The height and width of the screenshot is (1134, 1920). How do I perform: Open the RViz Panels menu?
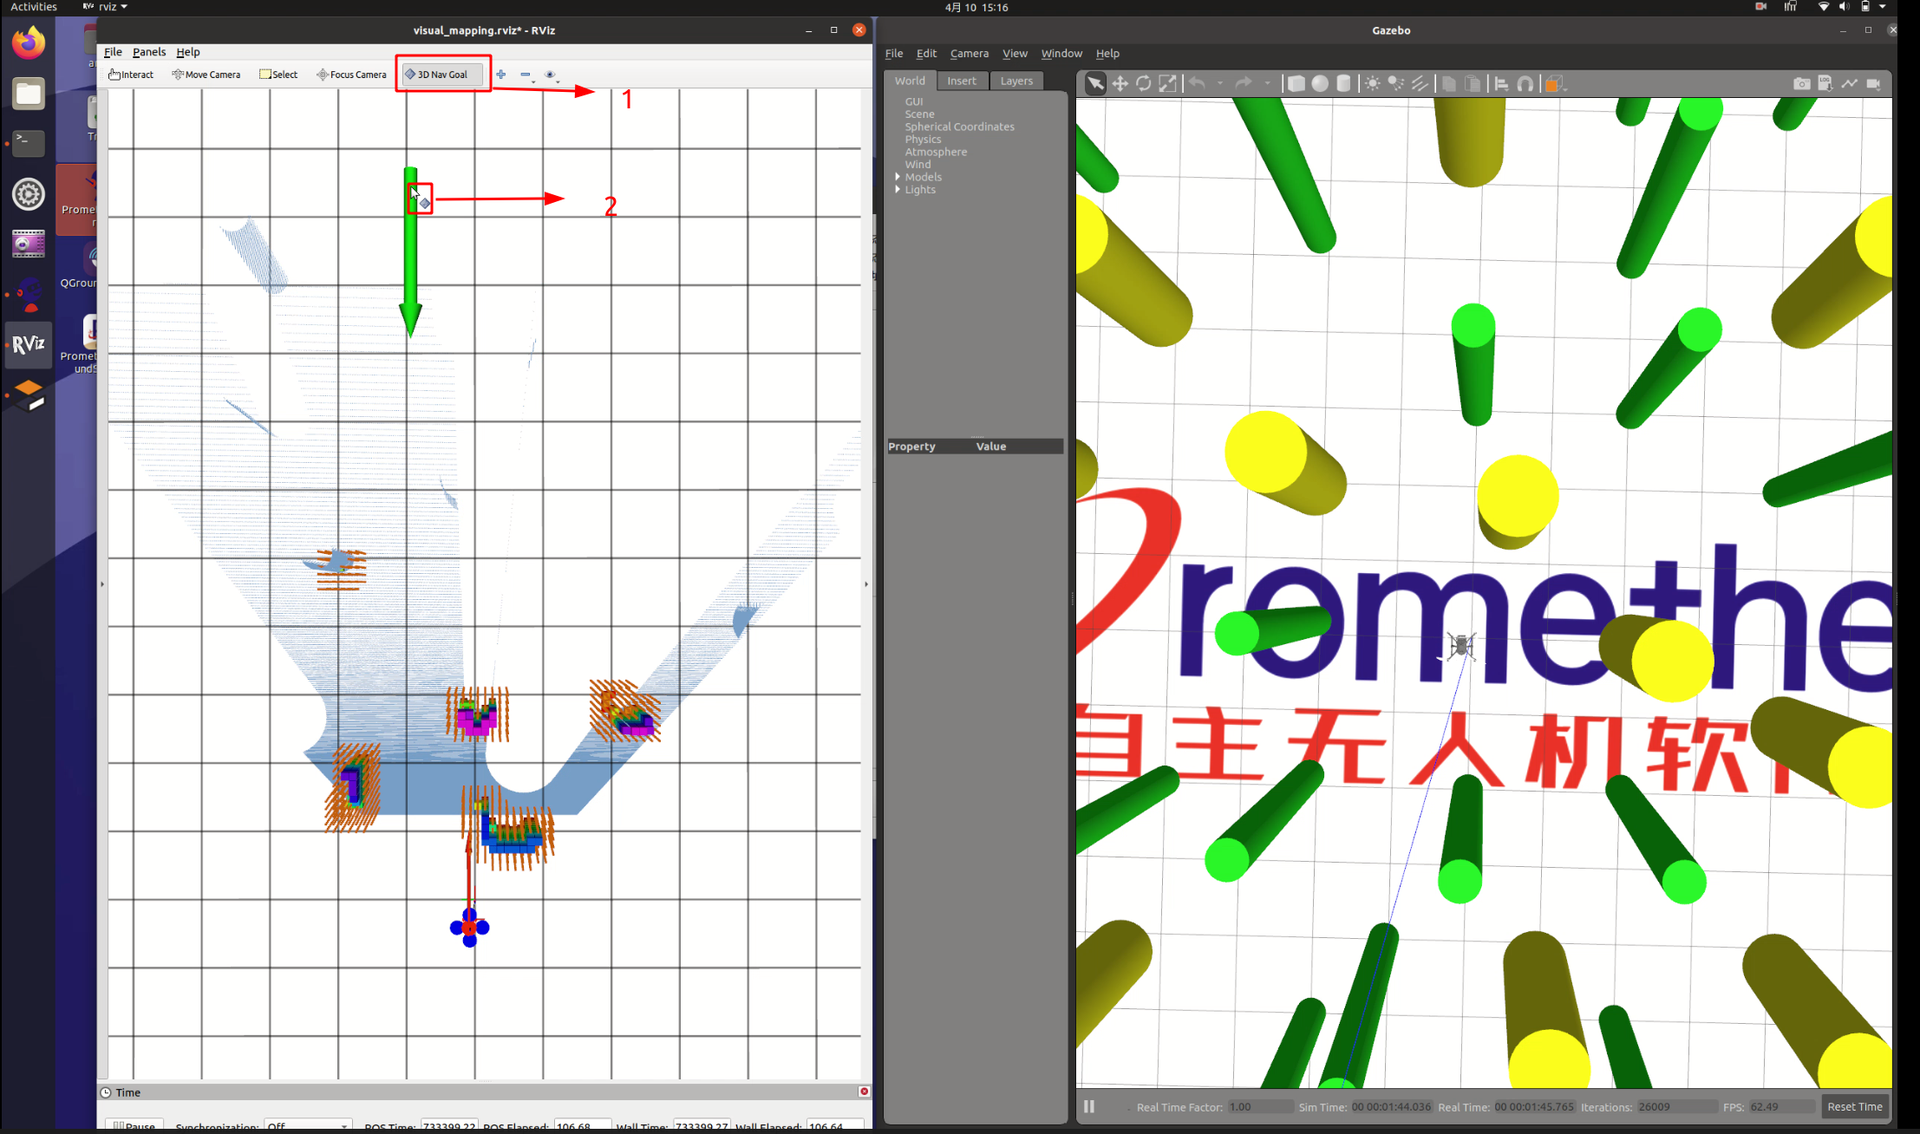point(149,52)
